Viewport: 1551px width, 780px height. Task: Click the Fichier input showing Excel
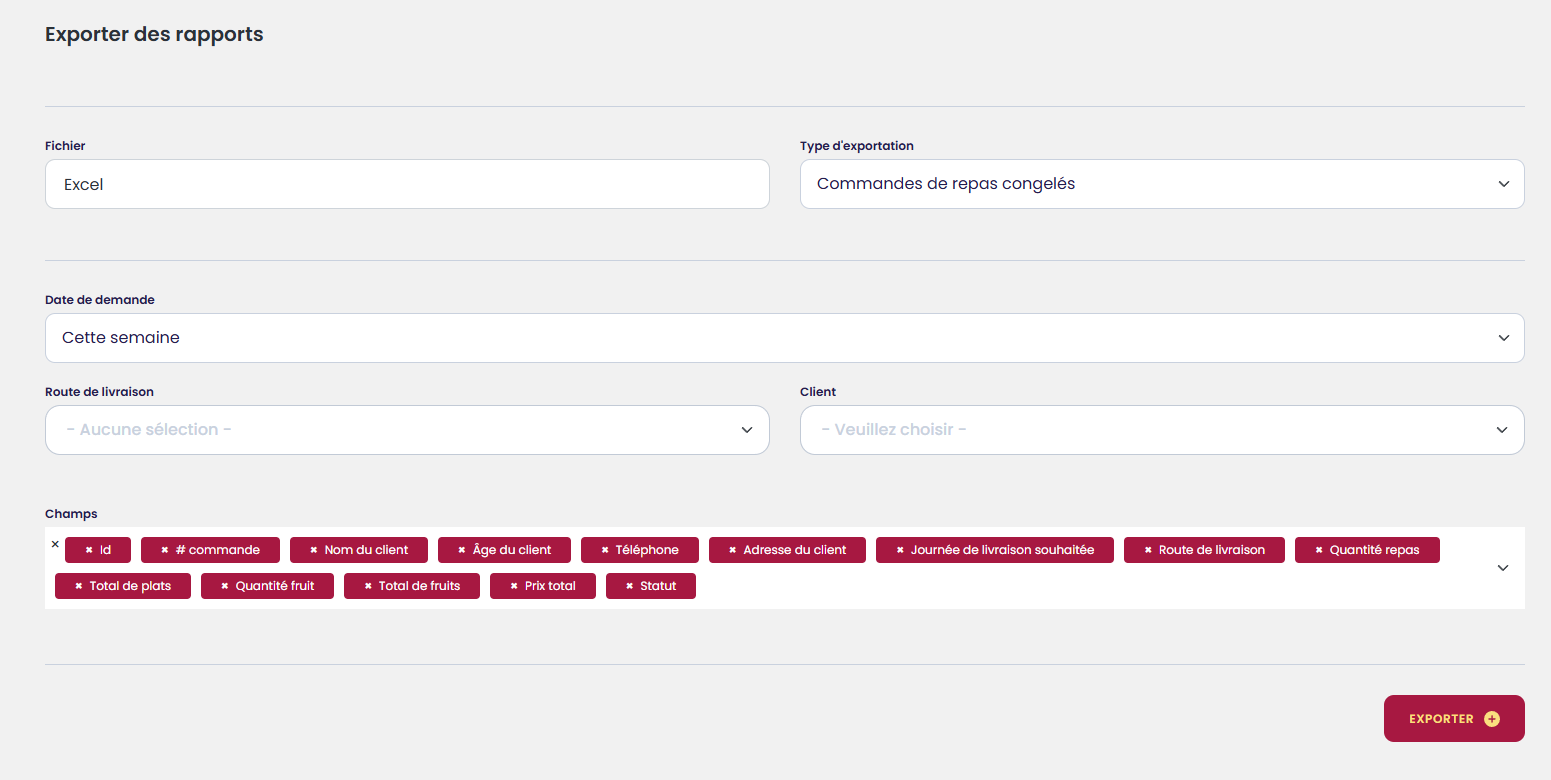[x=407, y=184]
